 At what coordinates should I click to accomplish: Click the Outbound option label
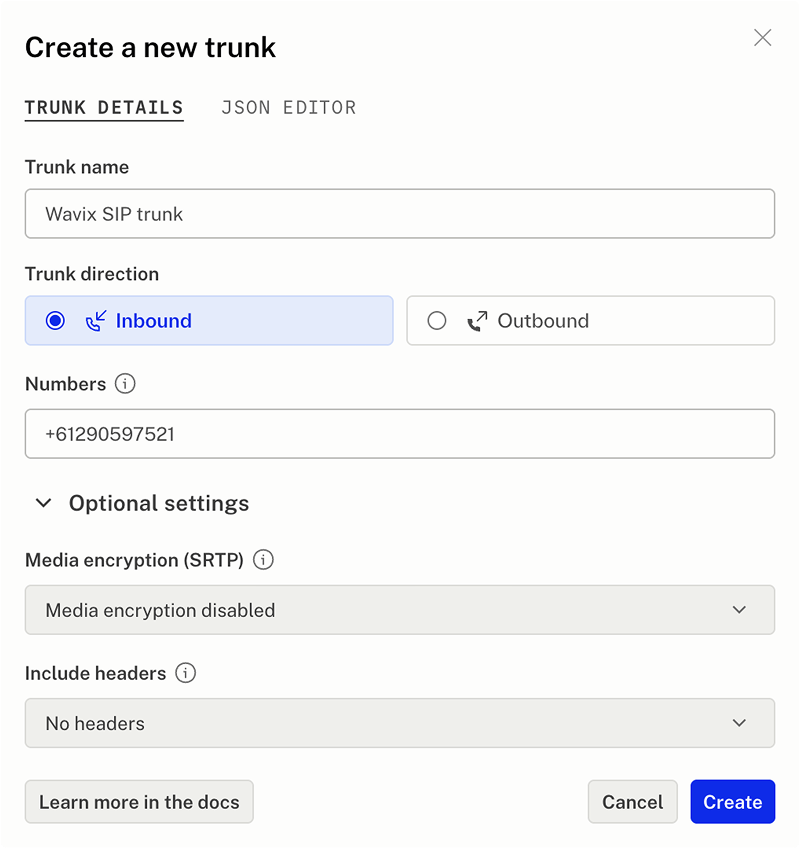pos(543,321)
